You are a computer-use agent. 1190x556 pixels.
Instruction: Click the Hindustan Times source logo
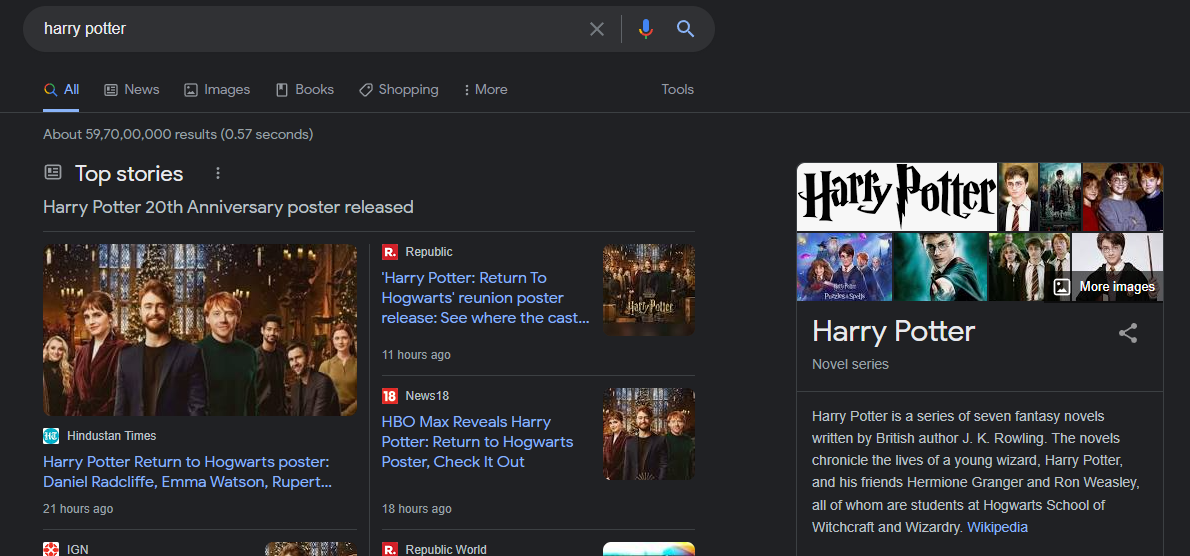[x=51, y=436]
